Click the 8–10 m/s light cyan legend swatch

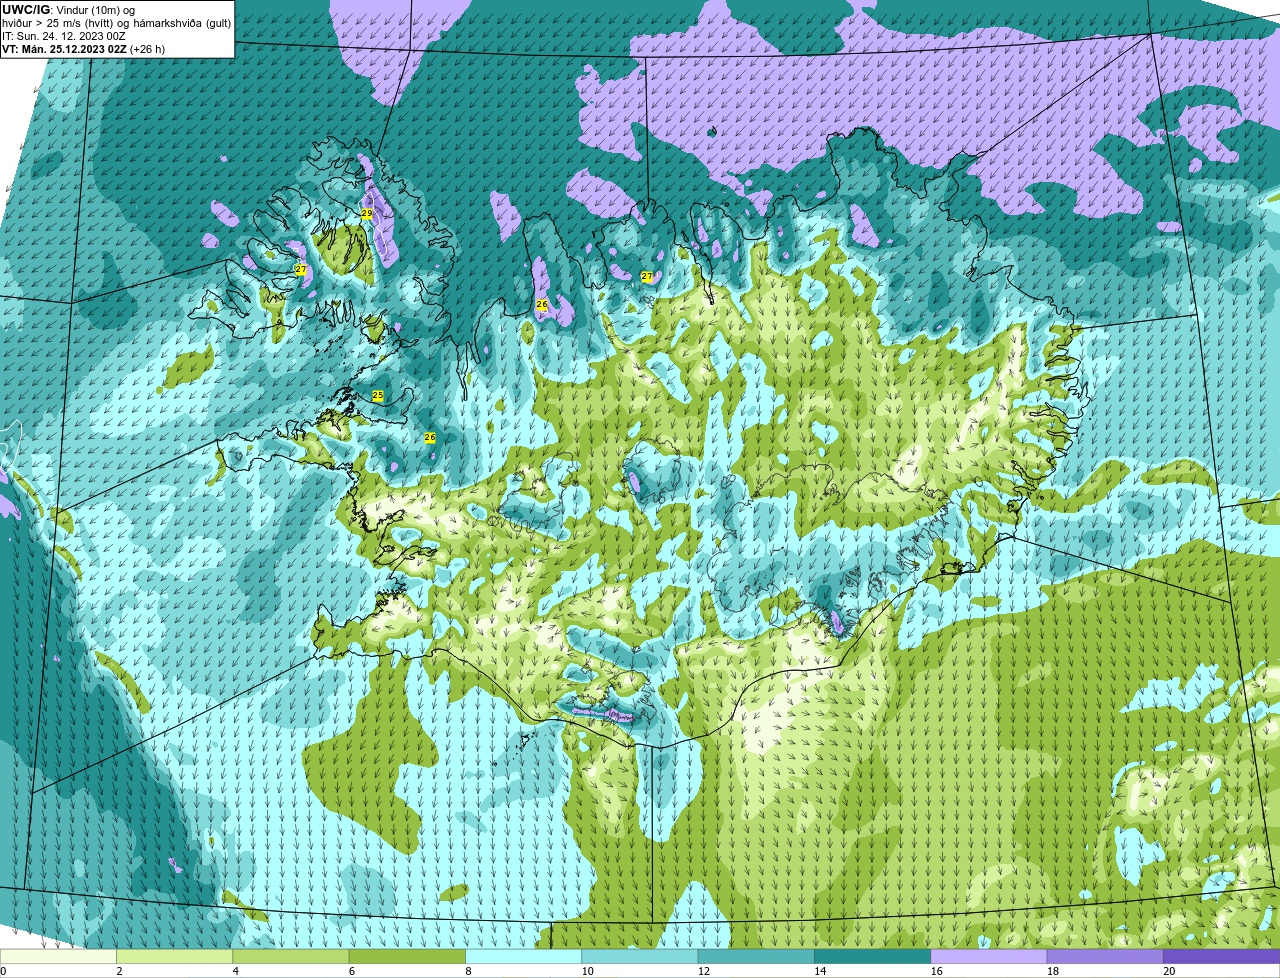(523, 956)
